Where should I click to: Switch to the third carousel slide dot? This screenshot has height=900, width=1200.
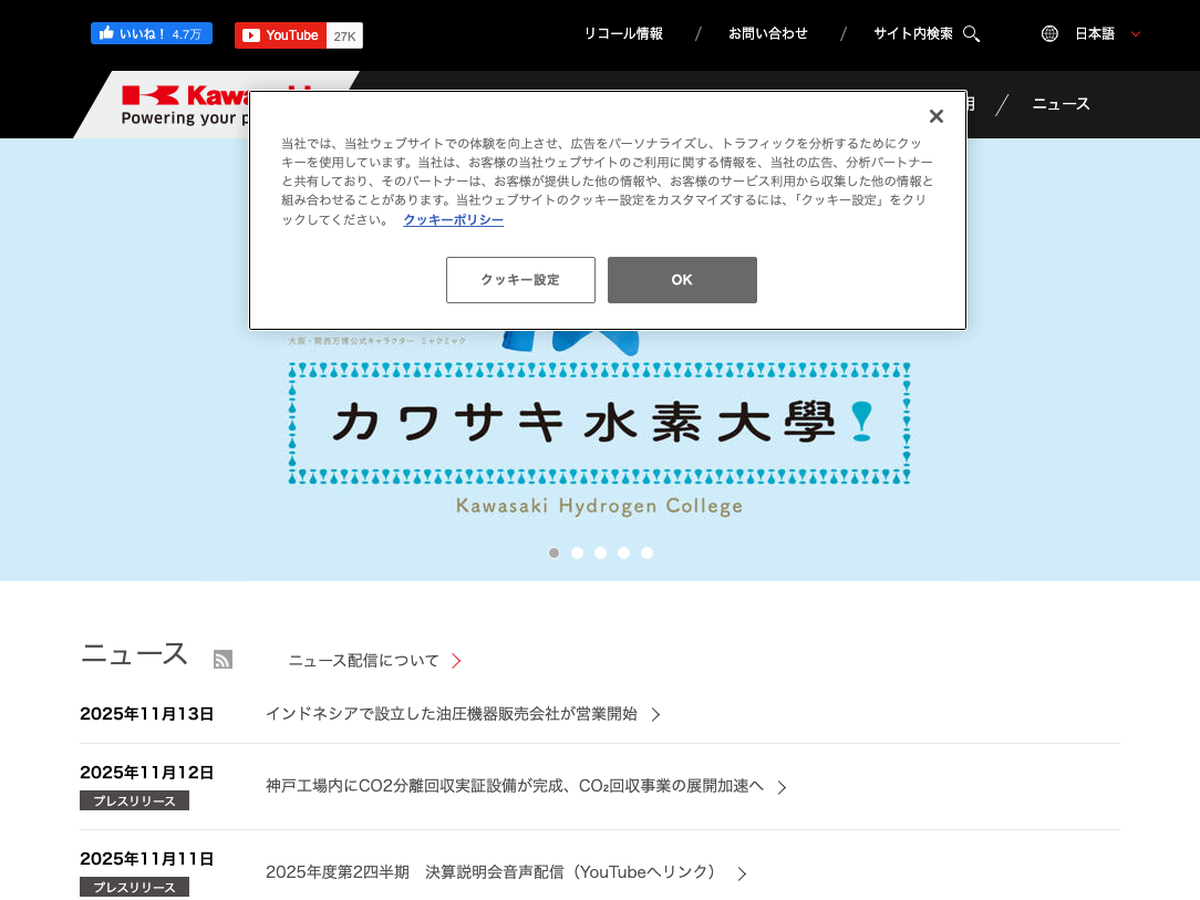point(600,553)
